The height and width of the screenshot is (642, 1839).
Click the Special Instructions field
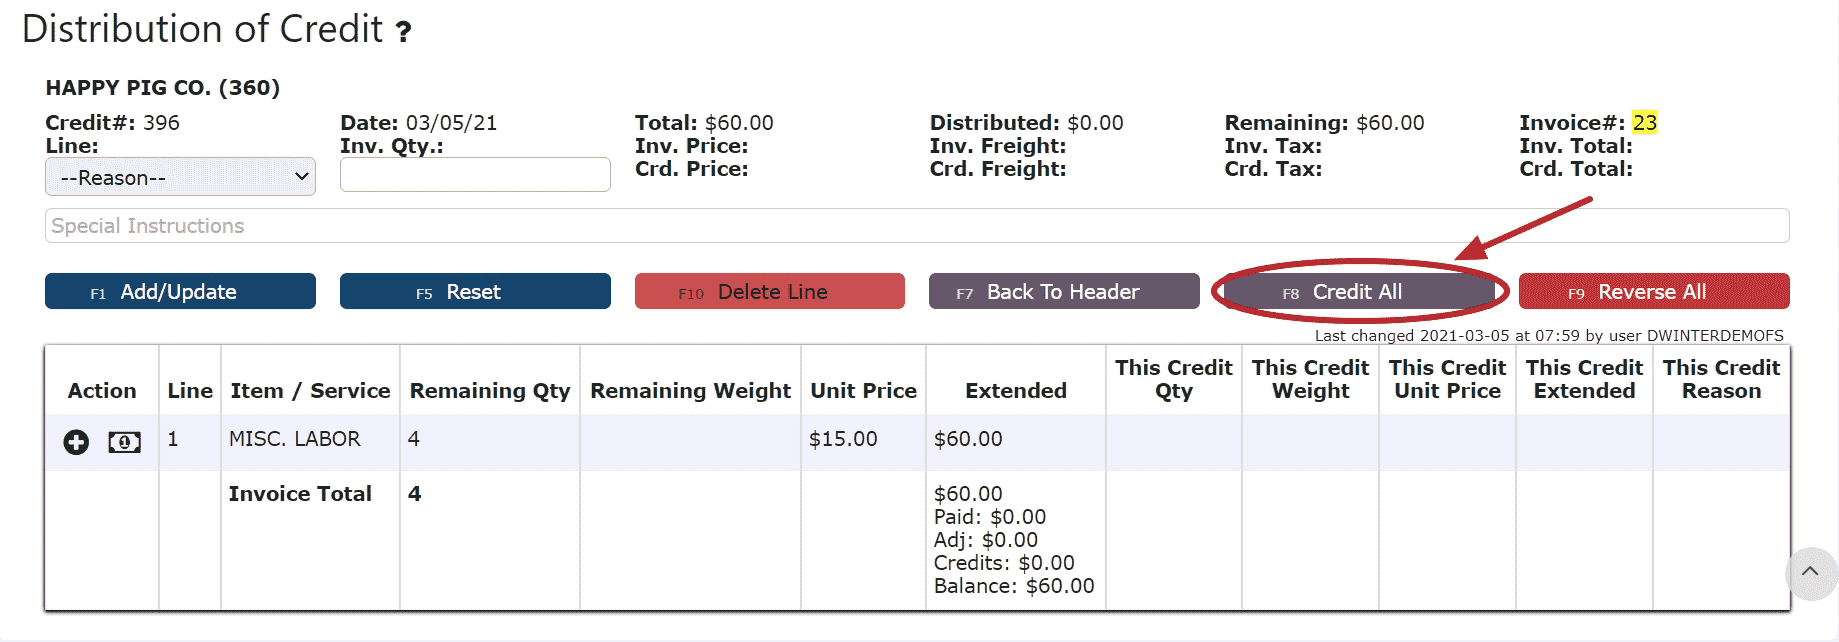916,226
